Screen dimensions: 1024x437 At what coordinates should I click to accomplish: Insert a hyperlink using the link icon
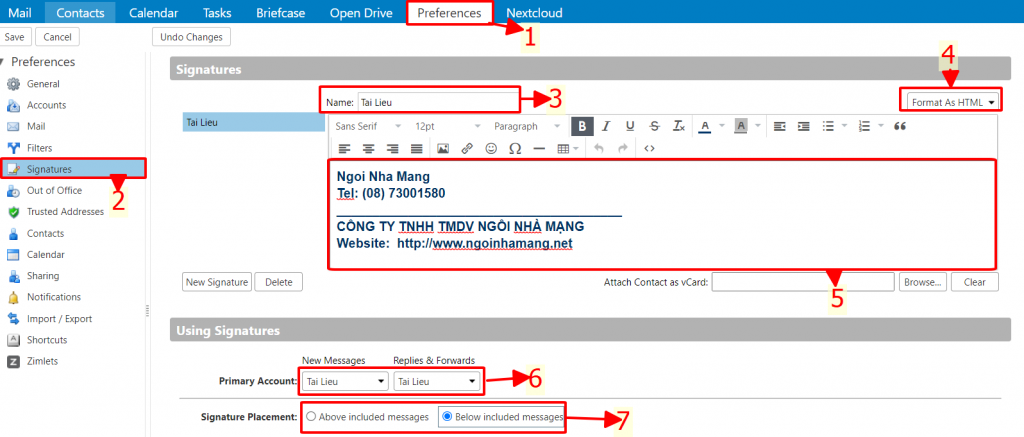467,148
